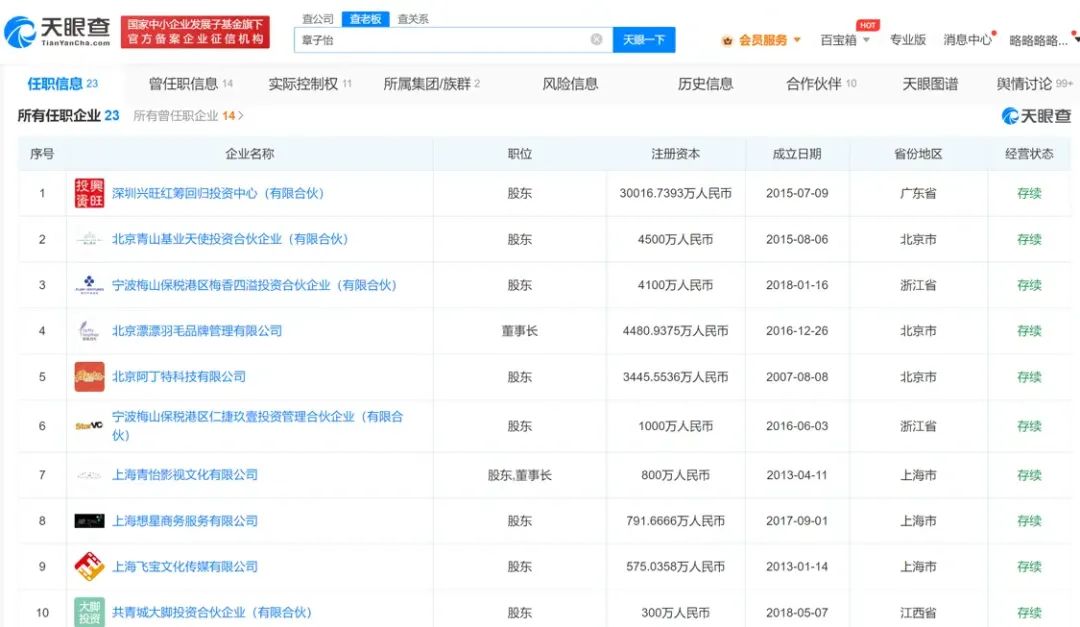The image size is (1080, 627).
Task: Click the StarVC logo in row 6
Action: coord(89,426)
